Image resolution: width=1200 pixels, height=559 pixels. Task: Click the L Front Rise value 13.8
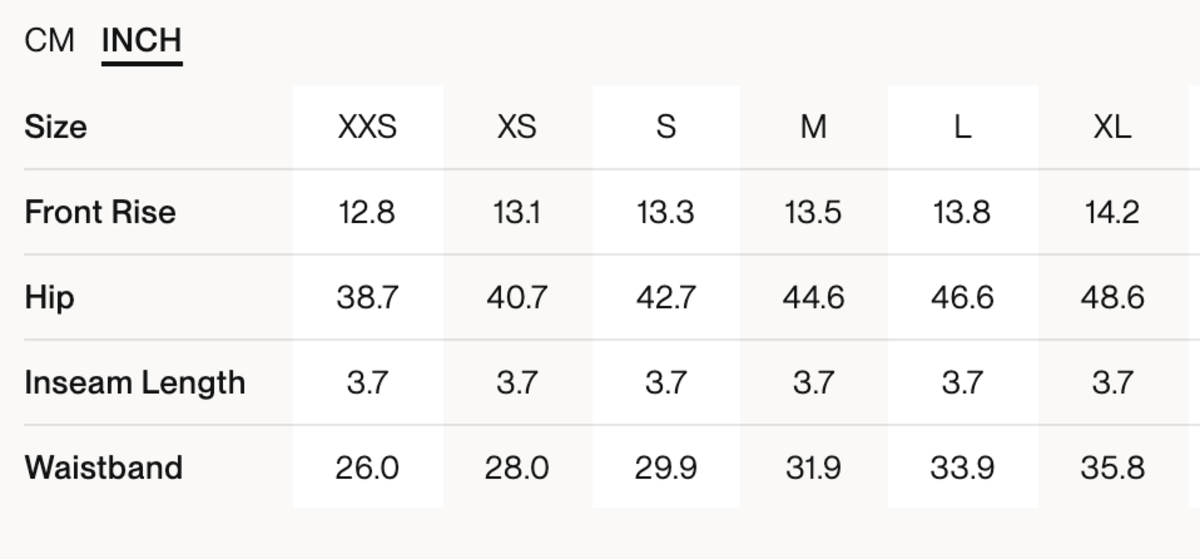[x=962, y=212]
